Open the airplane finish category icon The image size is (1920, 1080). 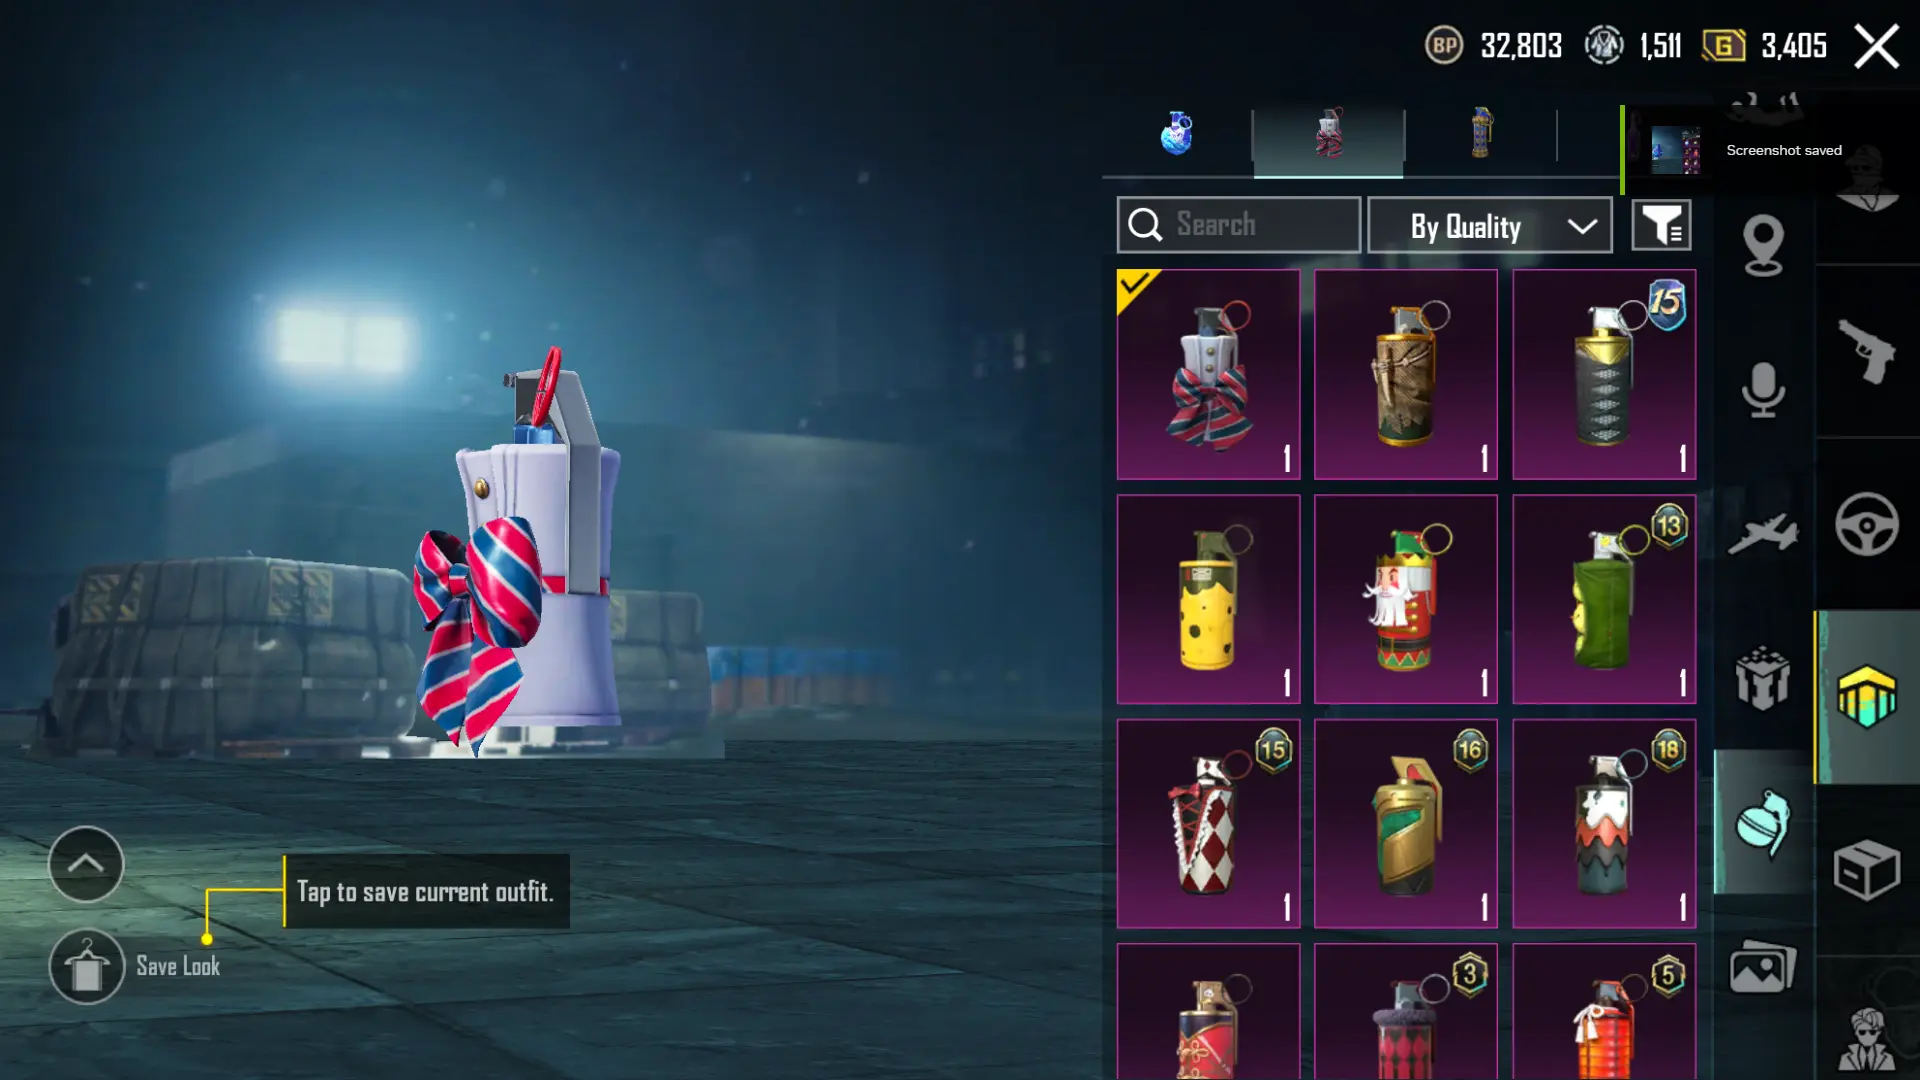[1763, 533]
